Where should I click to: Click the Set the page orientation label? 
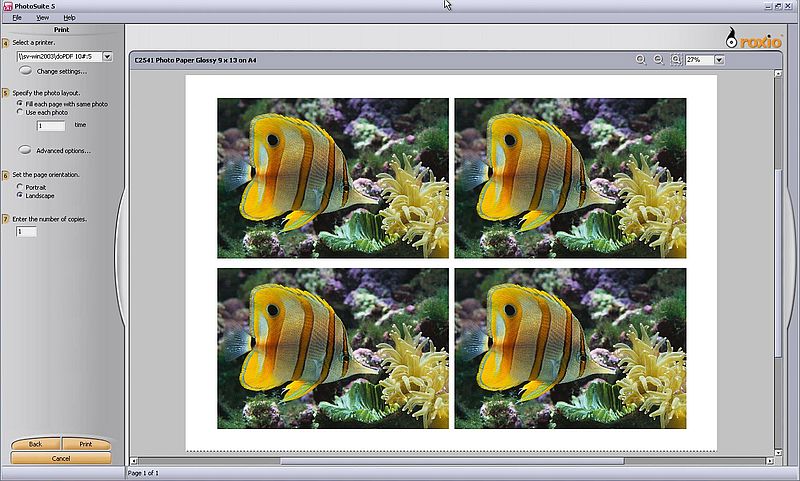(x=46, y=174)
